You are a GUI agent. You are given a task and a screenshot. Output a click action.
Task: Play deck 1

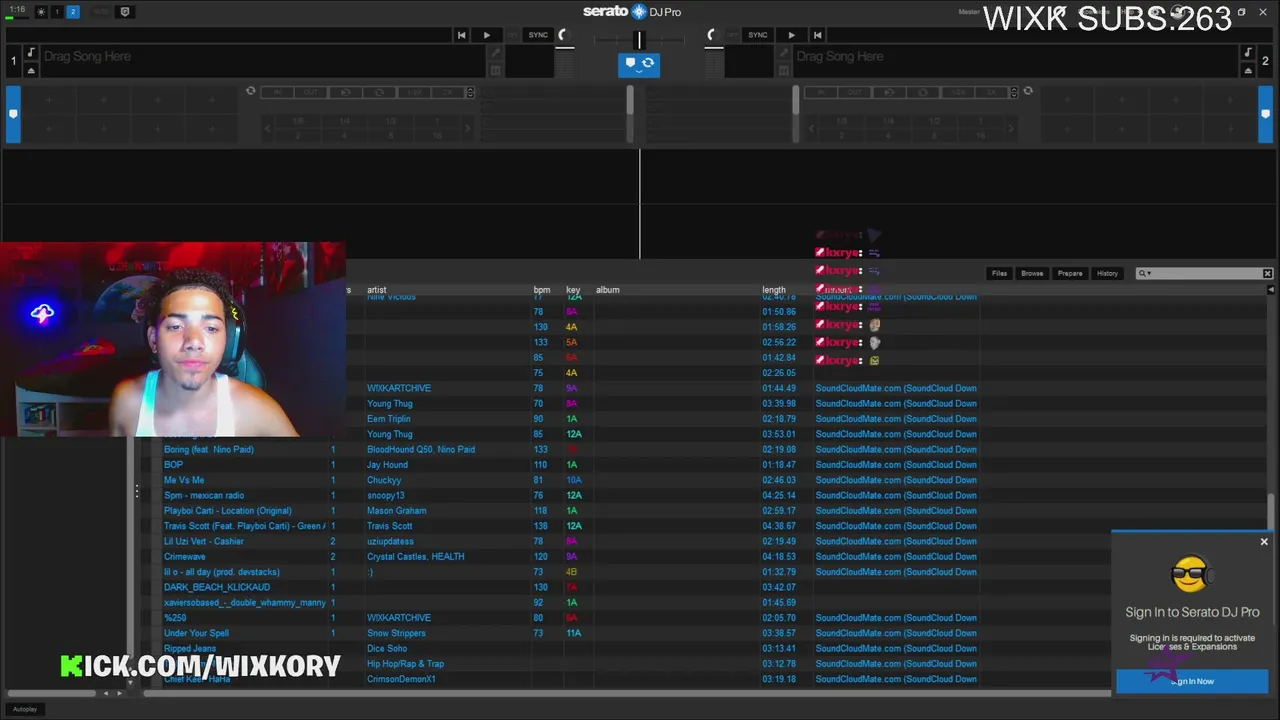coord(487,35)
